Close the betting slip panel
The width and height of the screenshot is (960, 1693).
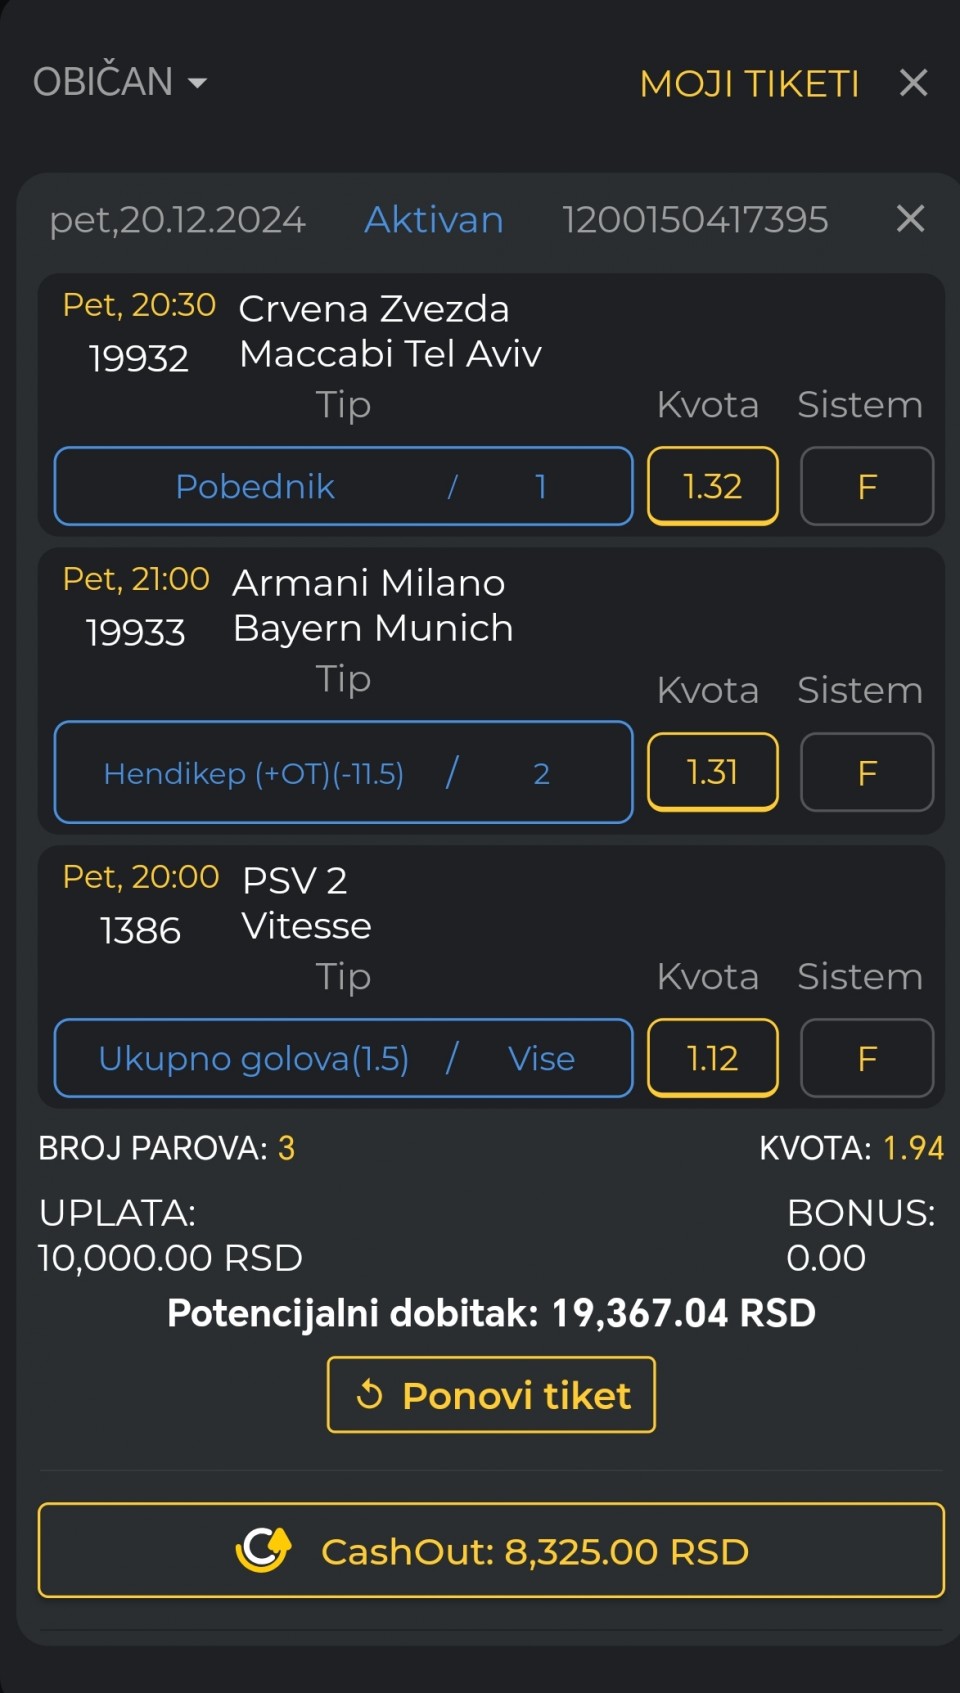click(913, 83)
